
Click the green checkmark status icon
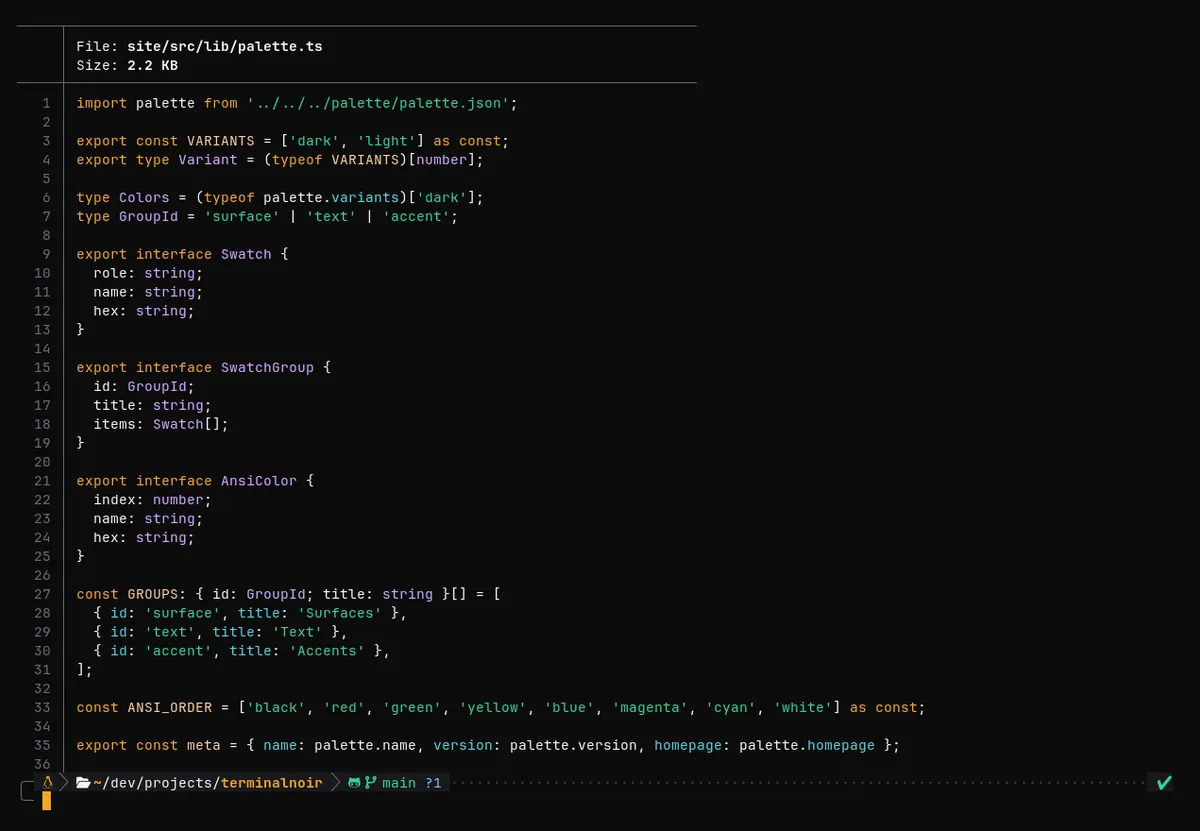point(1164,783)
